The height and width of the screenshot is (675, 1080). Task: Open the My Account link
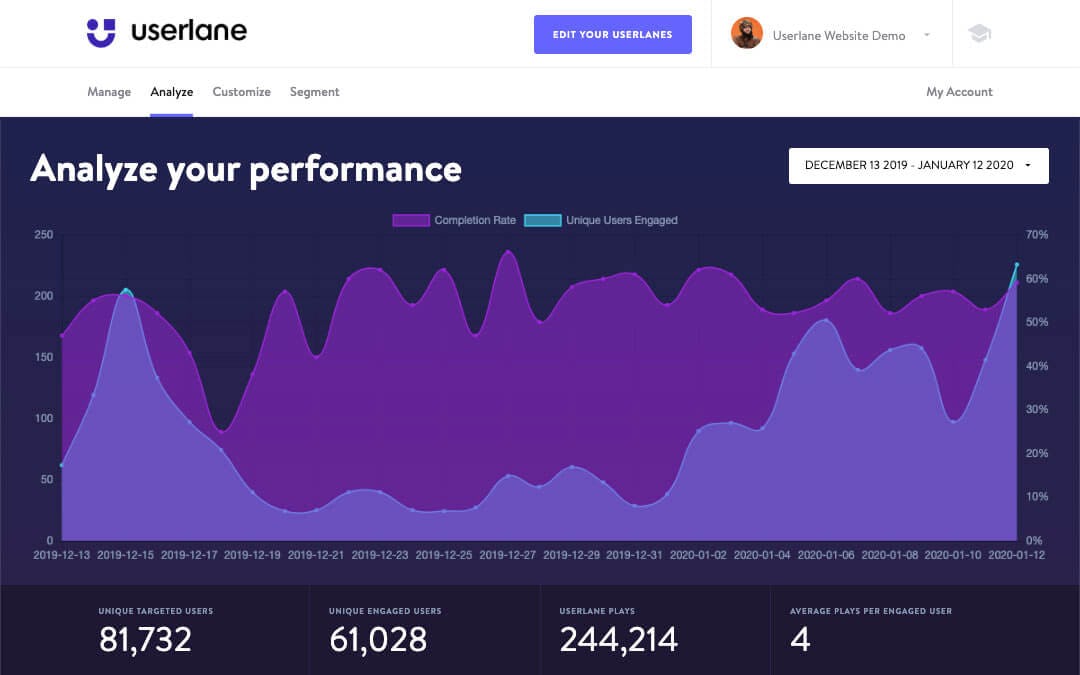pyautogui.click(x=959, y=91)
